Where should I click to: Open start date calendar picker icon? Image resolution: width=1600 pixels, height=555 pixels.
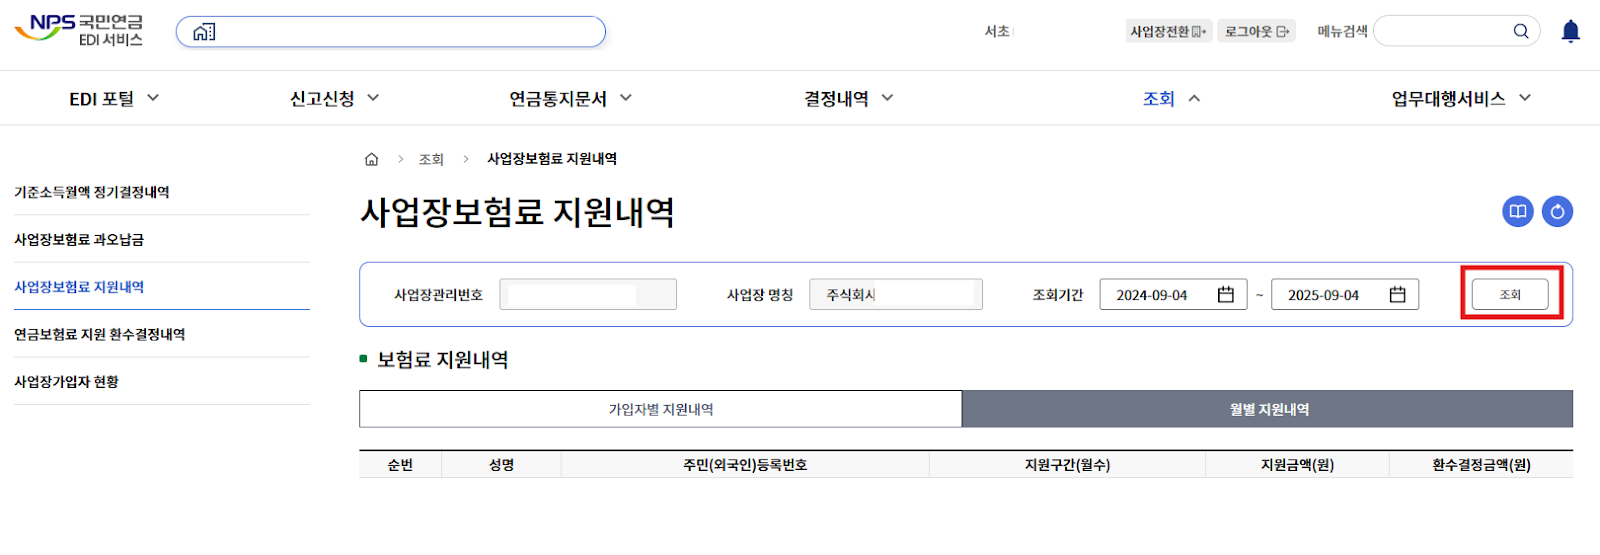(1225, 295)
